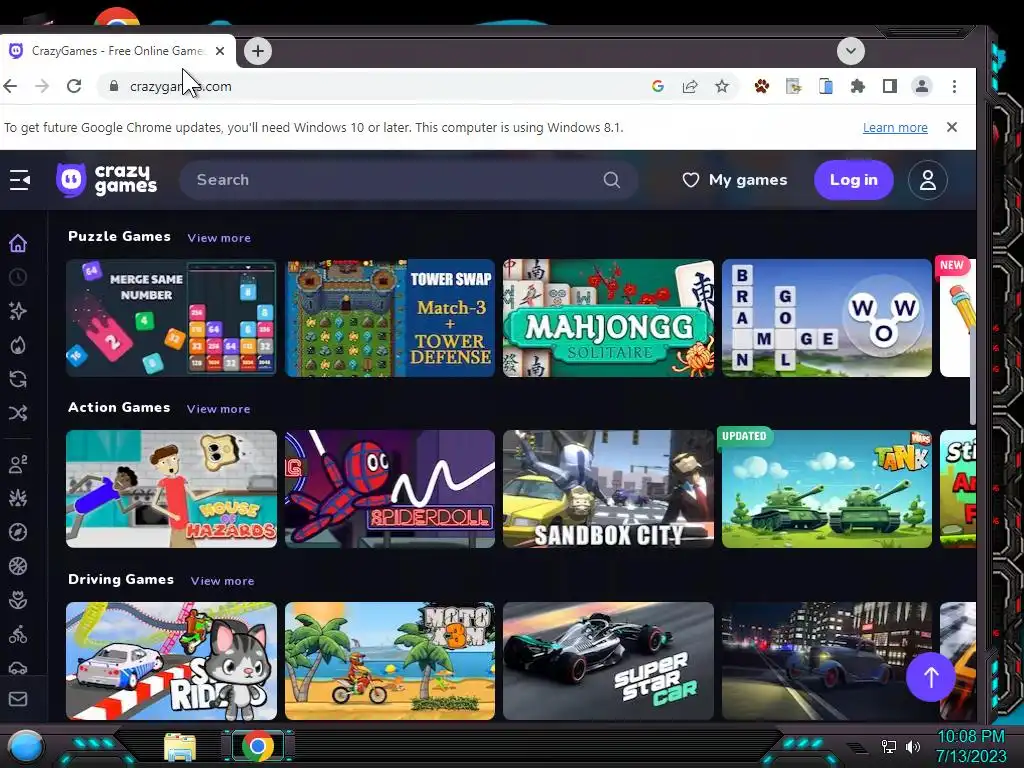This screenshot has width=1024, height=768.
Task: Open the network tray icon
Action: pos(888,746)
